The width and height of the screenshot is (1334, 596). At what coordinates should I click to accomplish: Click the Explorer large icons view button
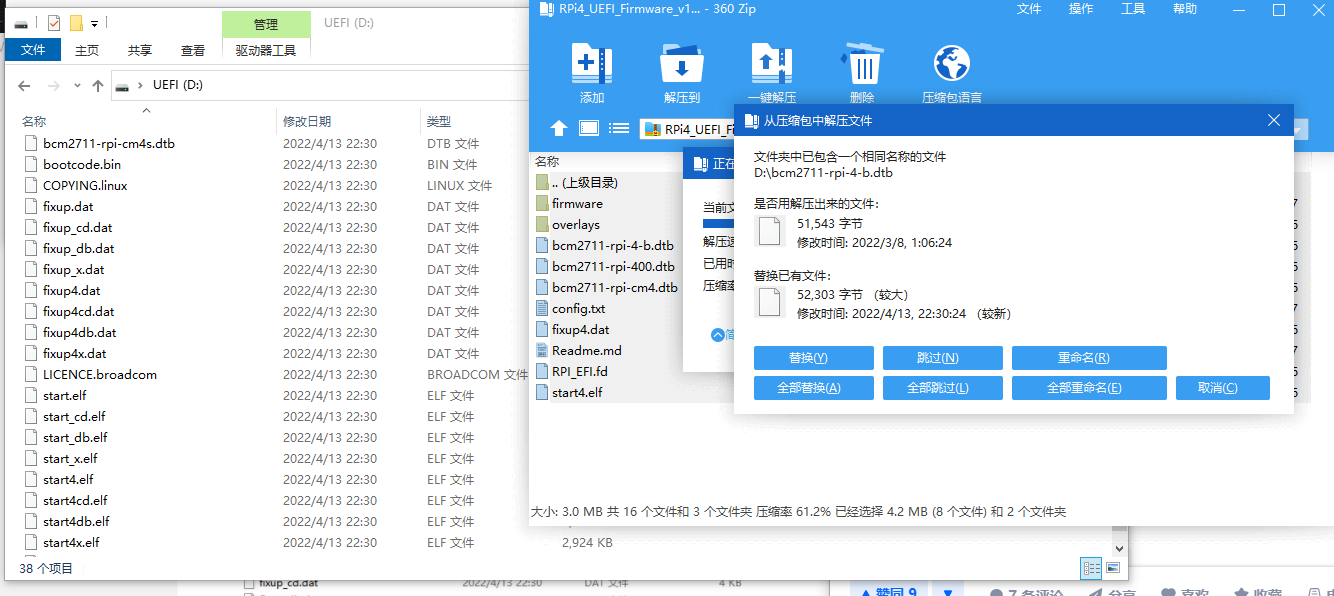point(1113,568)
